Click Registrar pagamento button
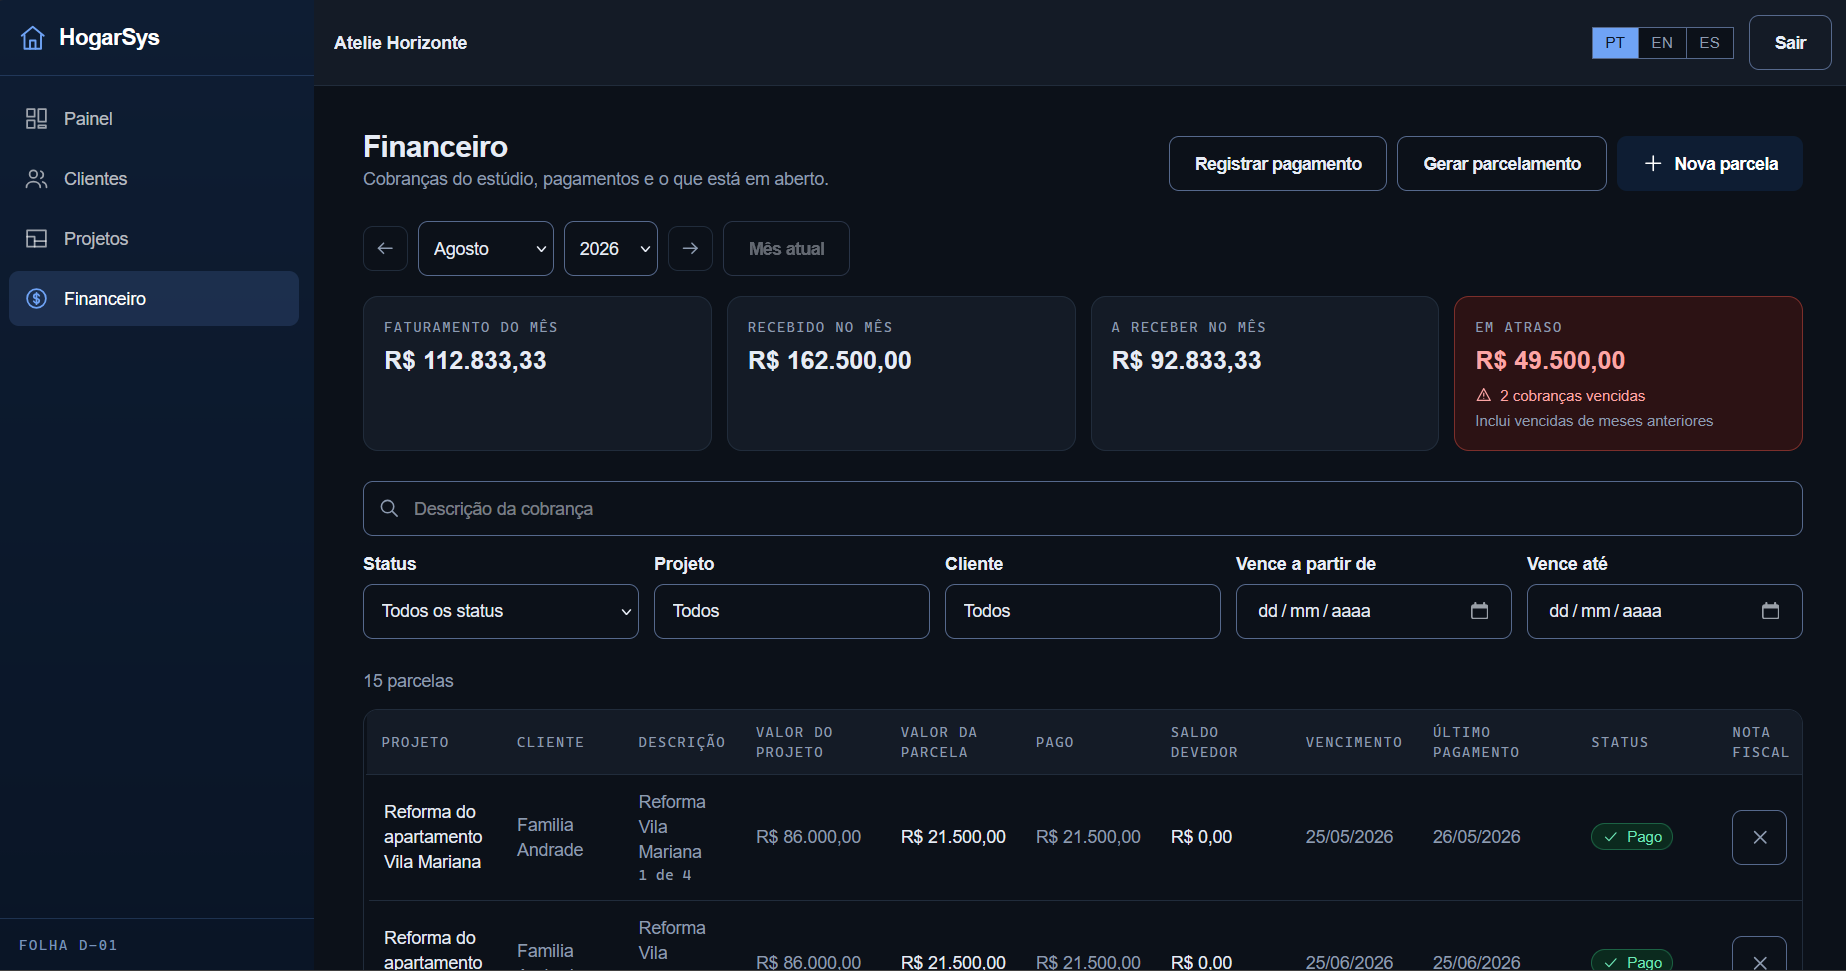Image resolution: width=1846 pixels, height=971 pixels. (x=1278, y=164)
